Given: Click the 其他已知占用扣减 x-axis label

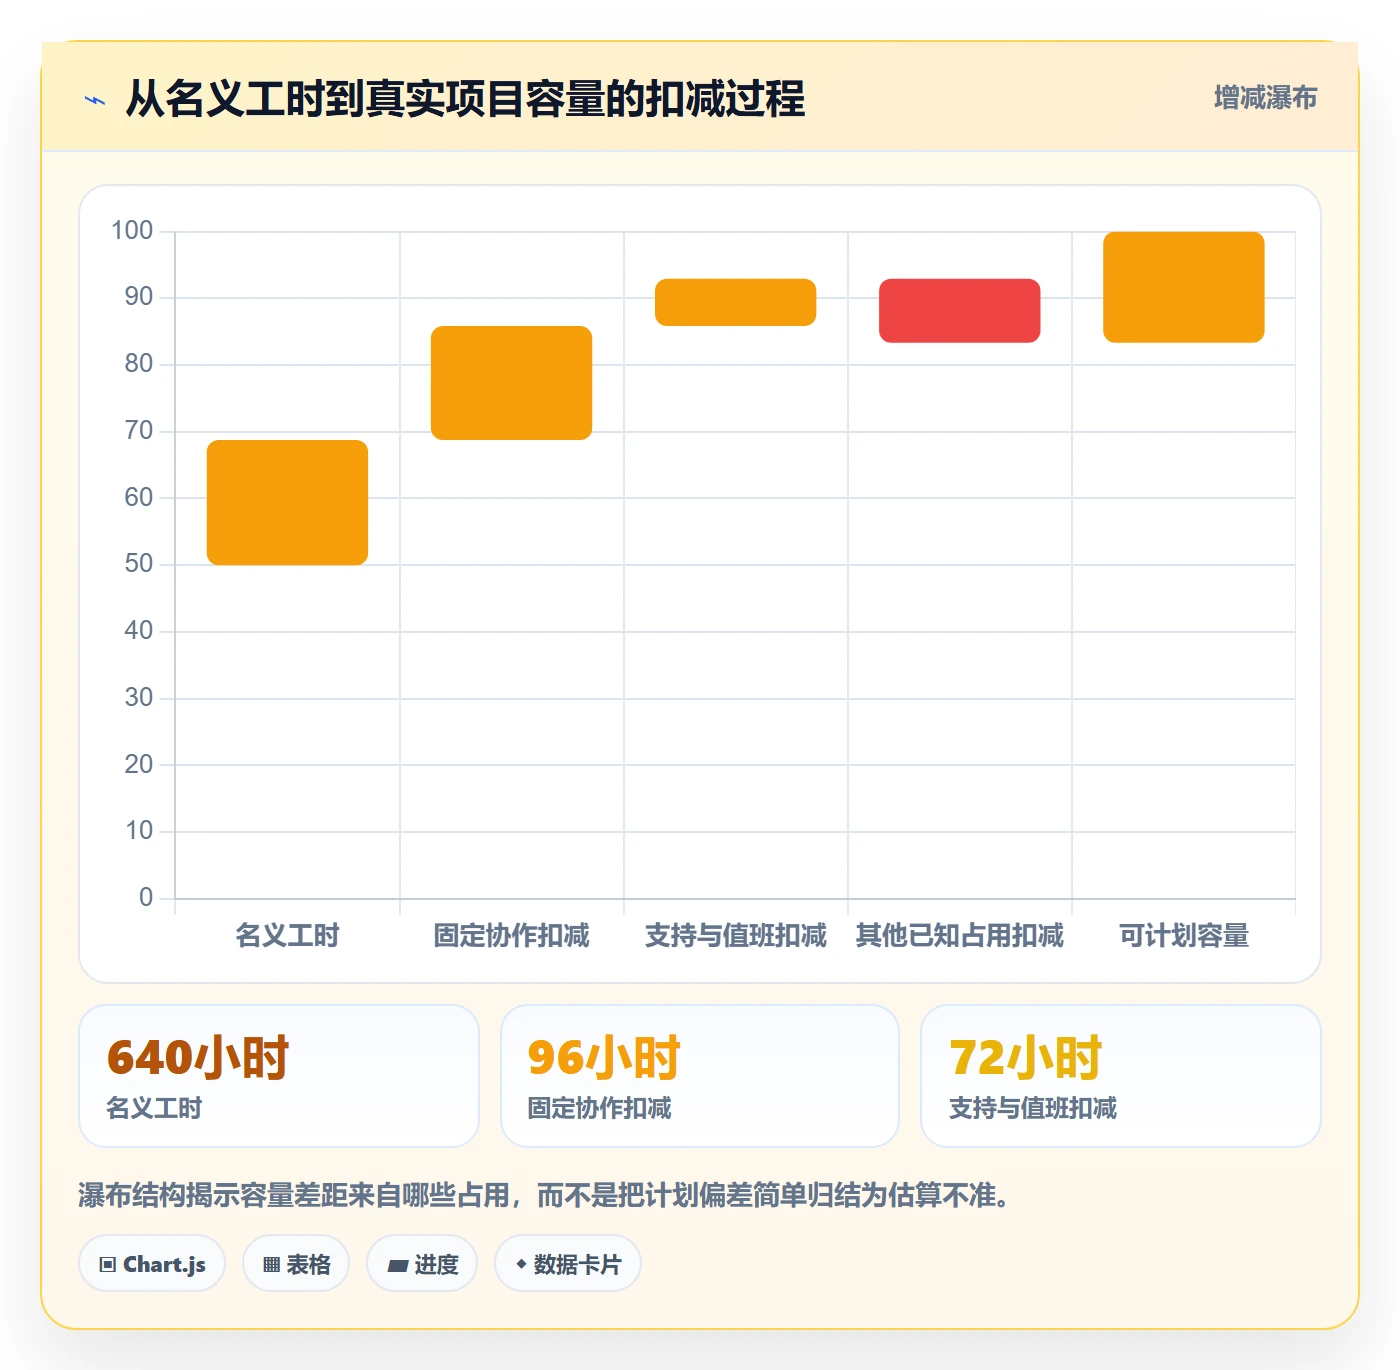Looking at the screenshot, I should click(x=959, y=936).
